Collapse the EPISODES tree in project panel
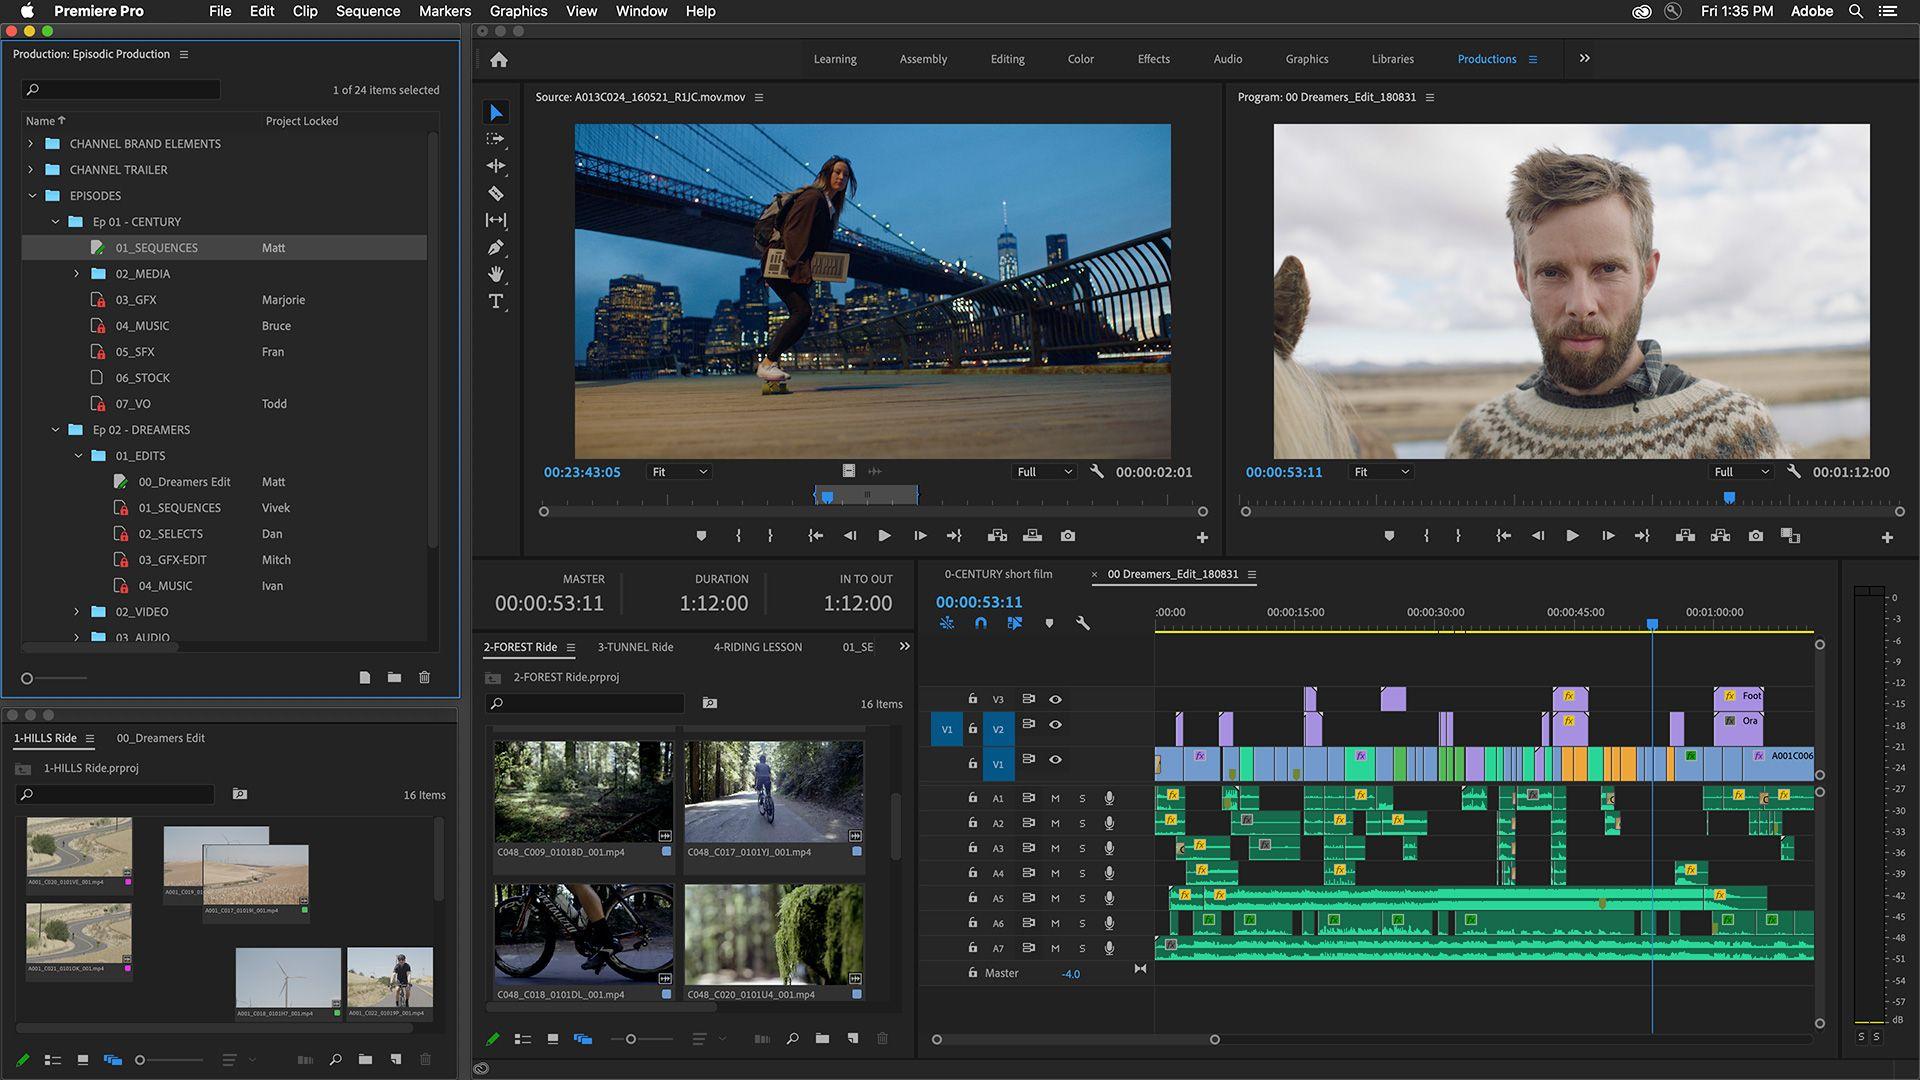 coord(29,195)
